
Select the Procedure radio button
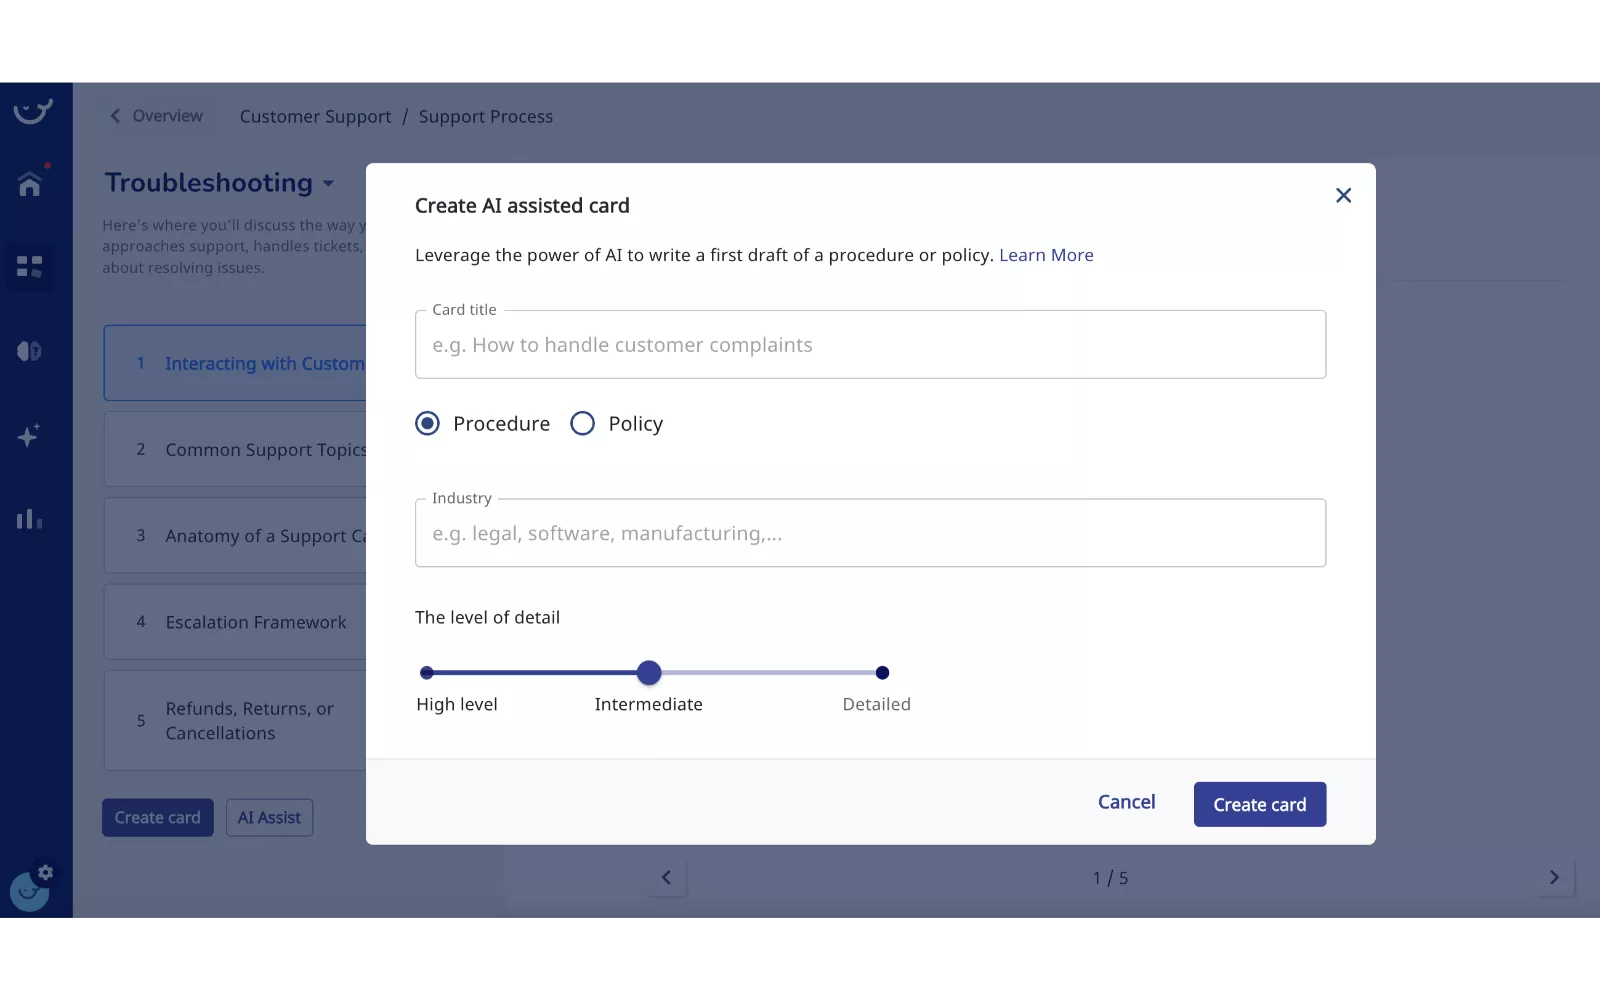coord(428,424)
